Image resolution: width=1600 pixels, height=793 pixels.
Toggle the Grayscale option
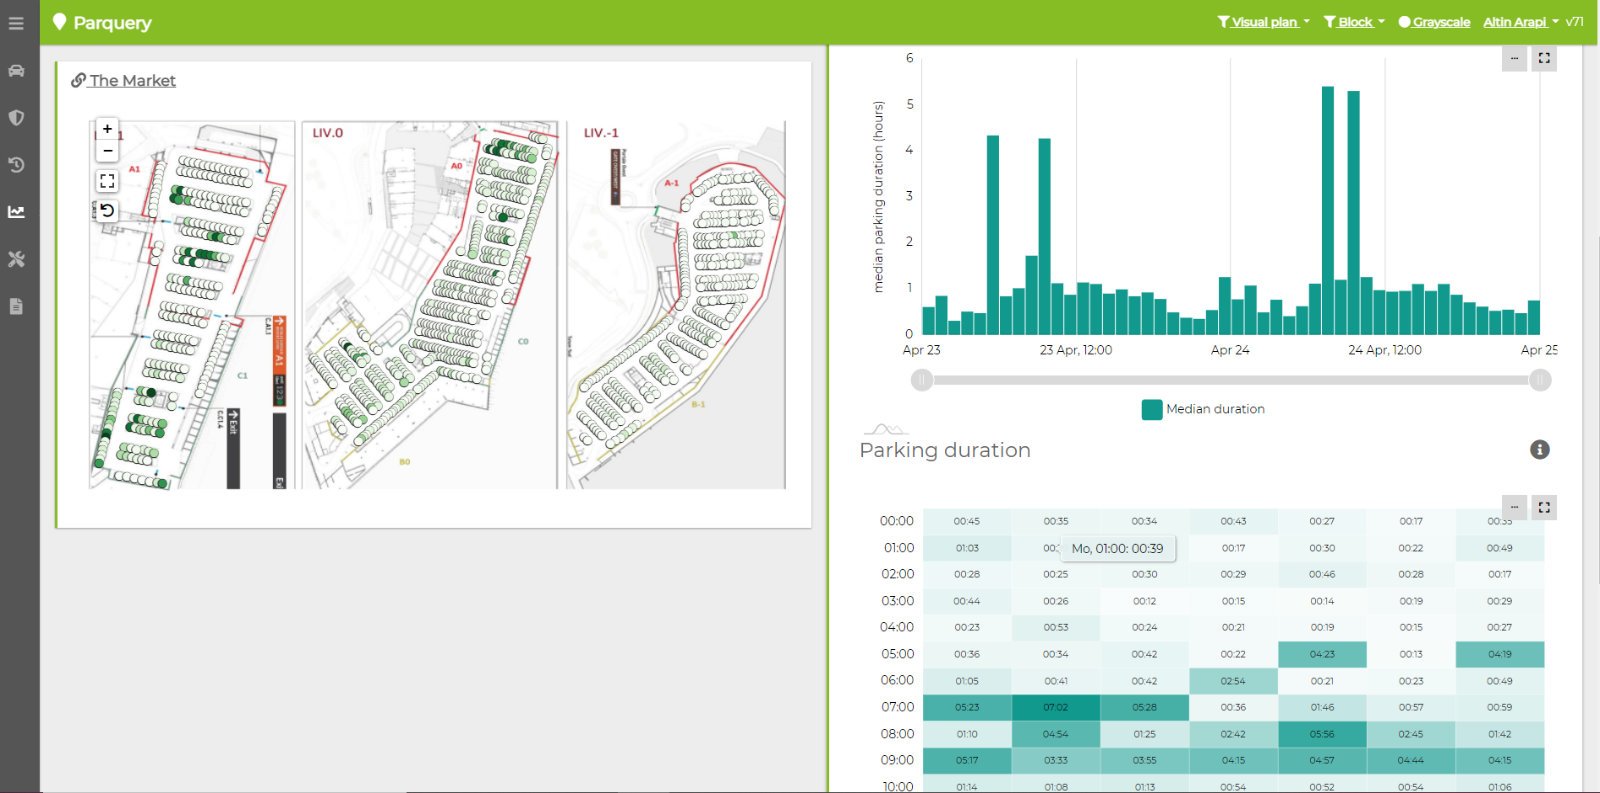coord(1434,22)
